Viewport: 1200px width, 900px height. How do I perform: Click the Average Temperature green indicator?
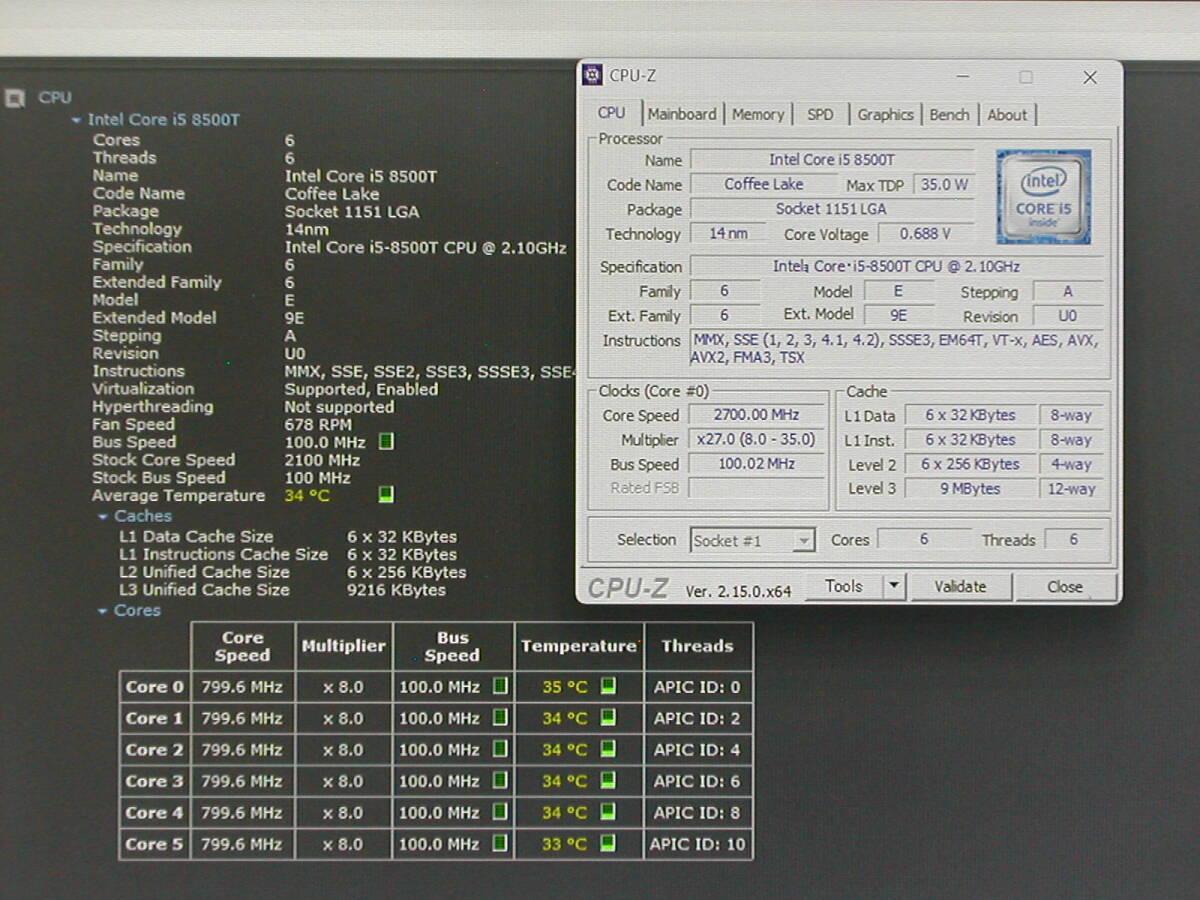click(386, 495)
